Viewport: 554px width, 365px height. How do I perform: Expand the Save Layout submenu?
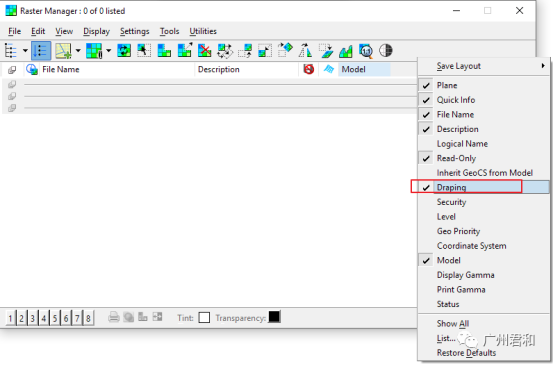click(x=484, y=66)
